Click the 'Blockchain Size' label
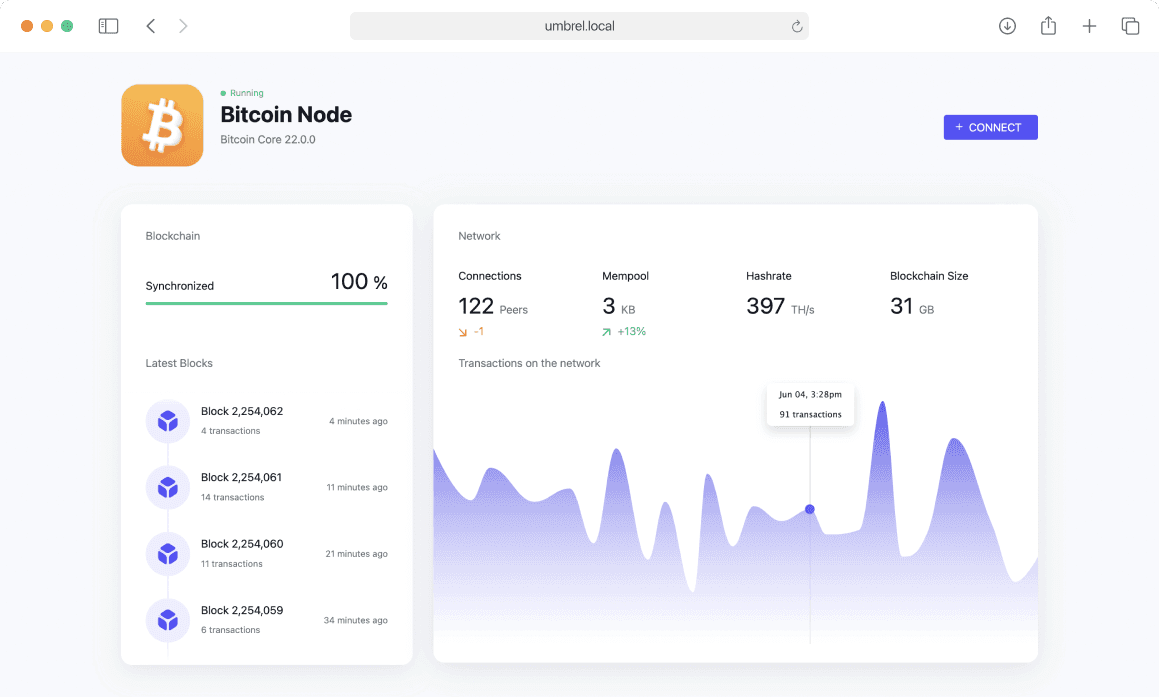The width and height of the screenshot is (1159, 697). 929,276
